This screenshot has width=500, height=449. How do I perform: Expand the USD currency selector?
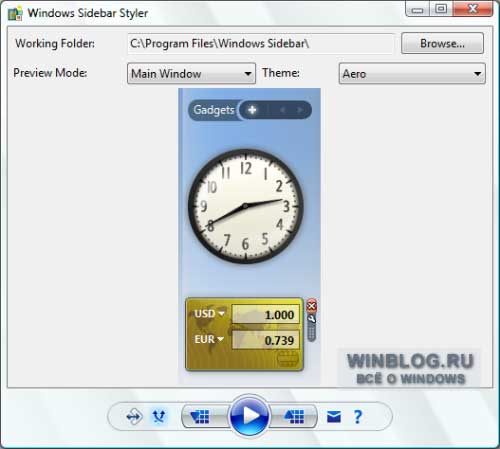point(209,314)
